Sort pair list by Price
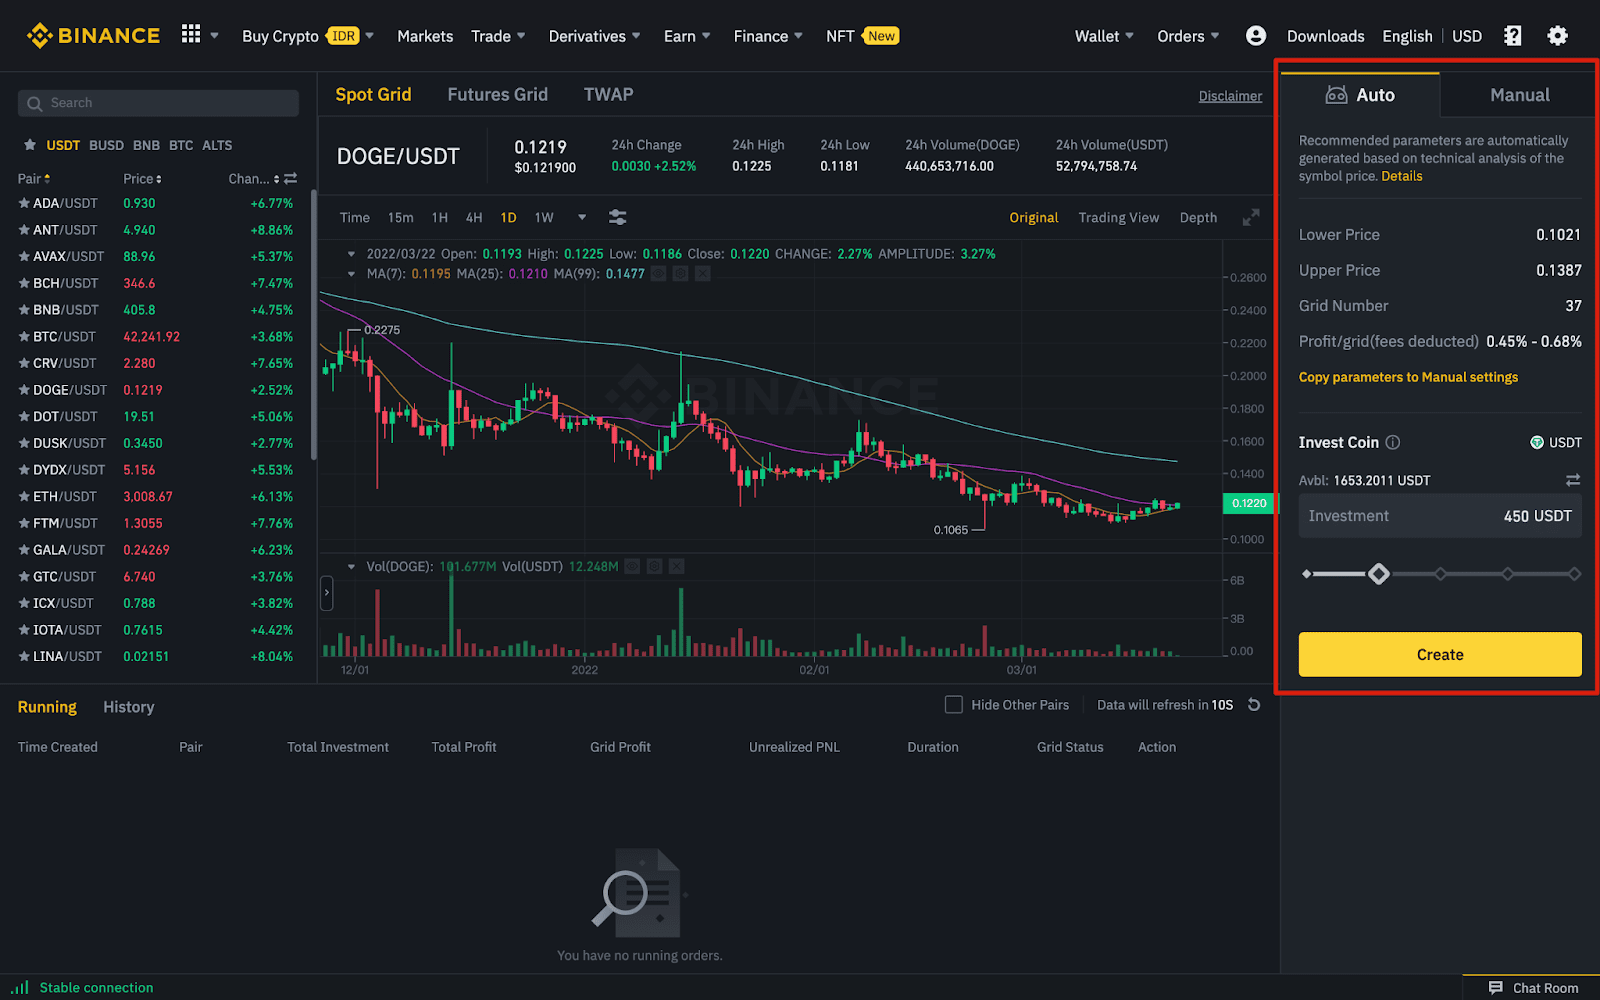This screenshot has width=1600, height=1000. pos(142,179)
